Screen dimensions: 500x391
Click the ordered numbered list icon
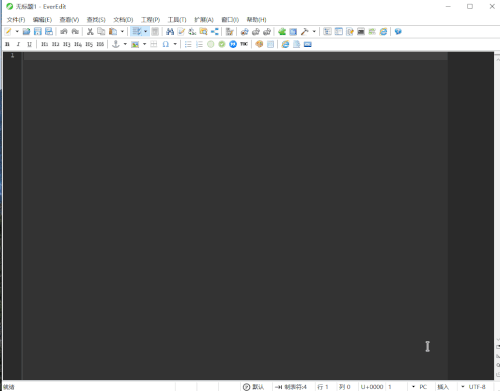[199, 44]
